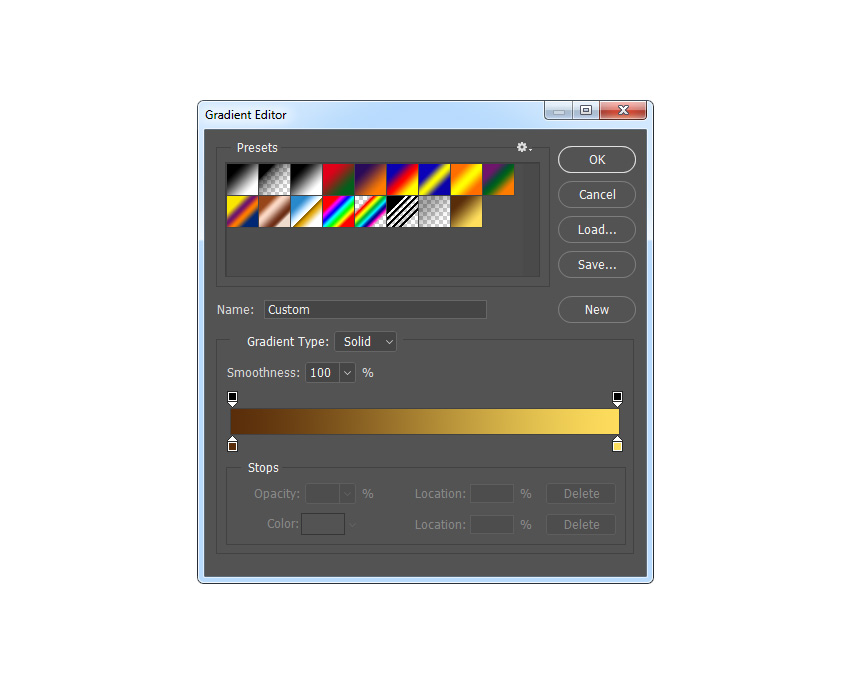
Task: Select the black to white gradient preset
Action: tap(242, 179)
